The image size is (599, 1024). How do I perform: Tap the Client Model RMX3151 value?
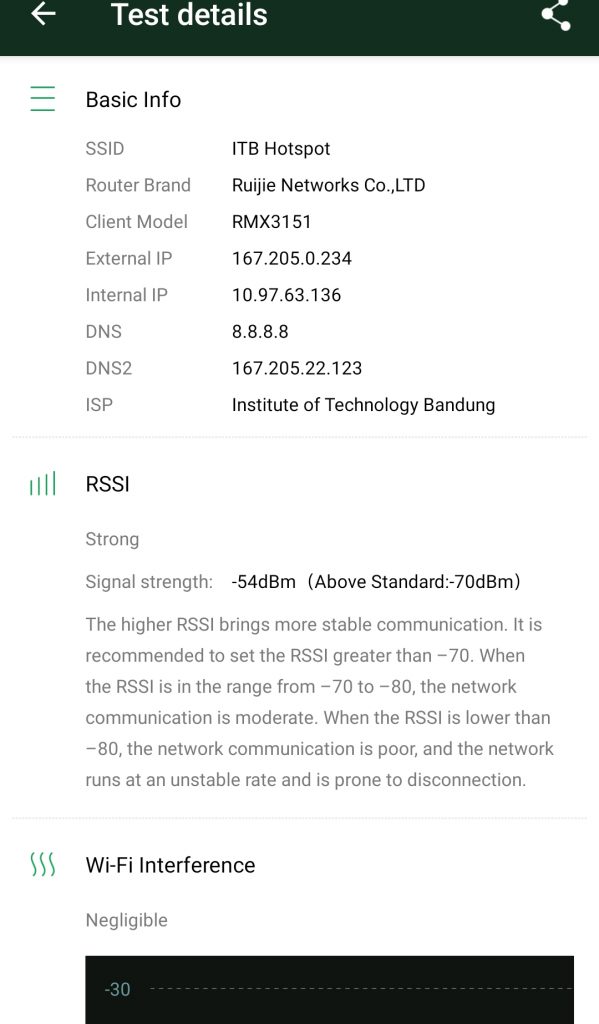pyautogui.click(x=272, y=222)
